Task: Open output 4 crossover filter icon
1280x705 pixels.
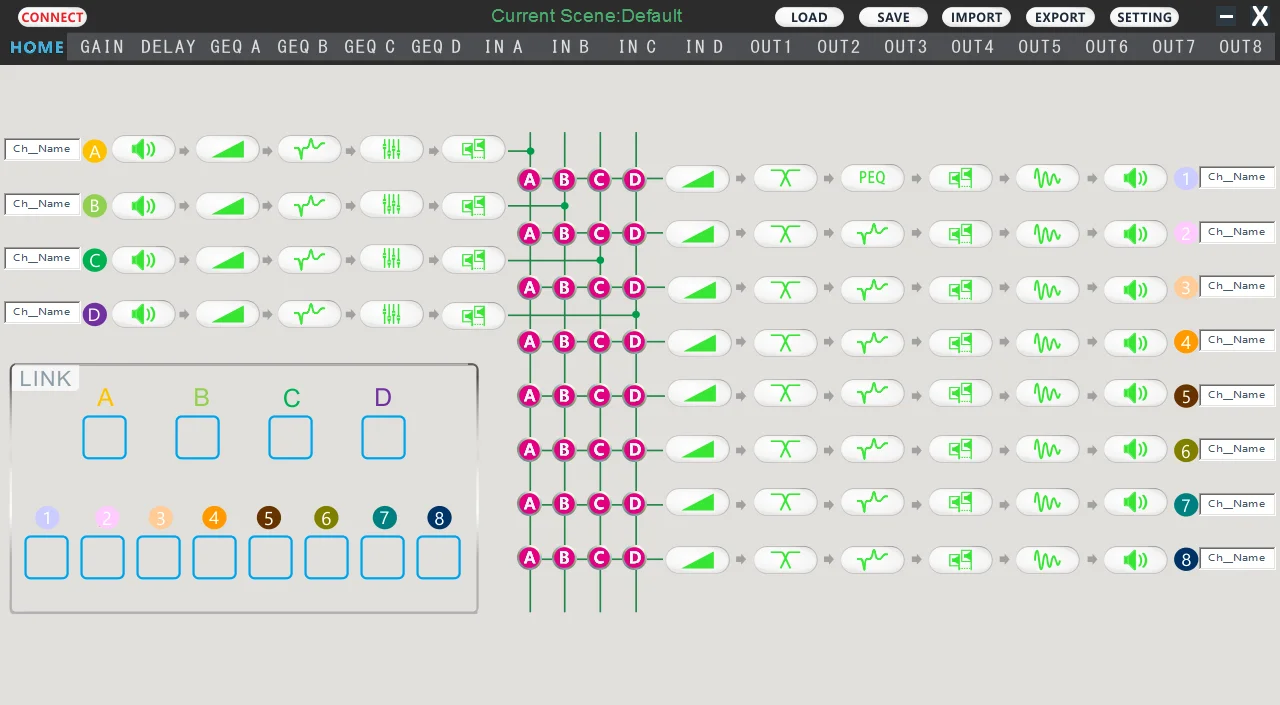Action: pyautogui.click(x=785, y=342)
